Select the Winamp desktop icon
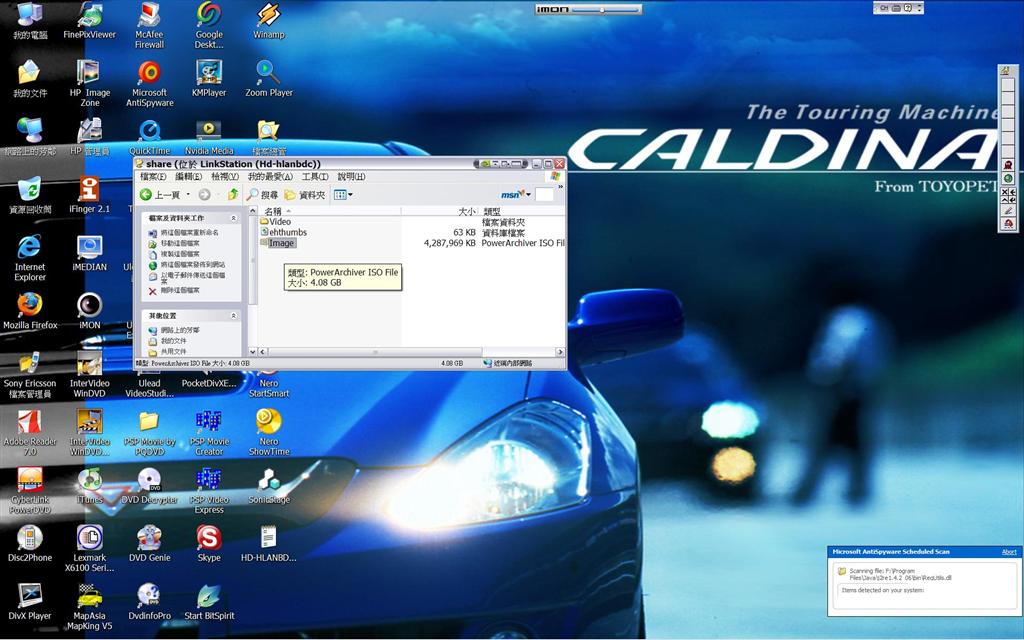Screen dimensions: 1024x640 coord(268,22)
